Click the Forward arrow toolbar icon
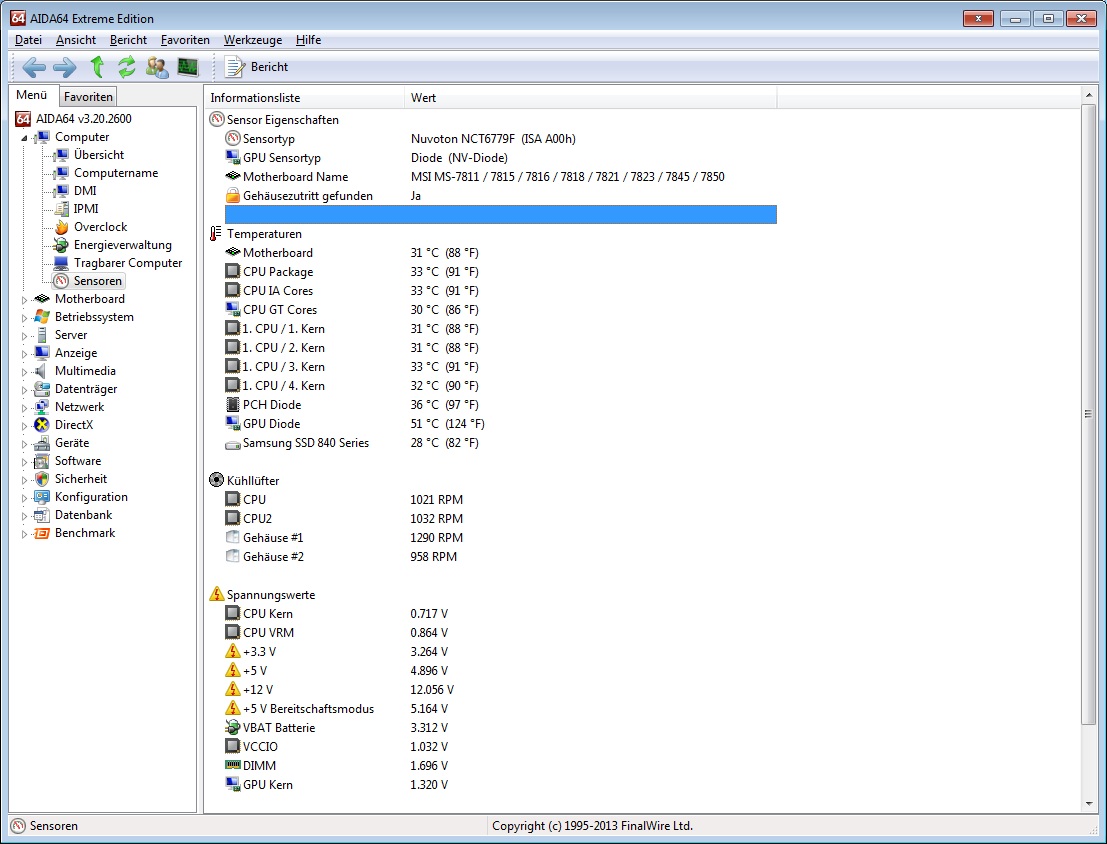Viewport: 1107px width, 844px height. coord(64,67)
